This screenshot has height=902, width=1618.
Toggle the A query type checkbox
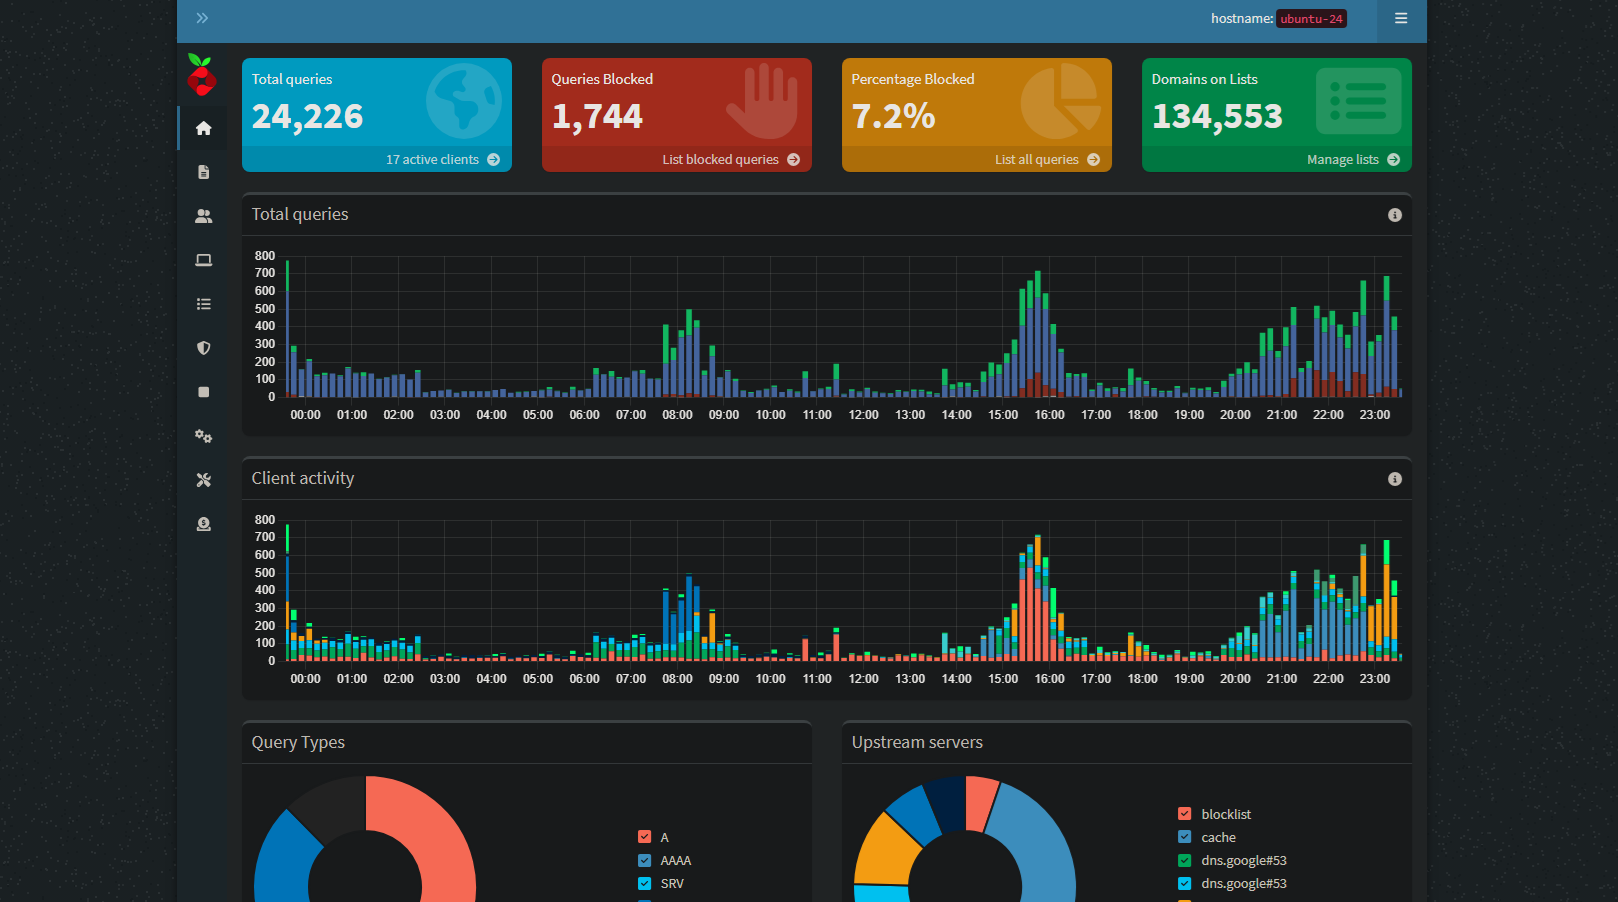[644, 837]
